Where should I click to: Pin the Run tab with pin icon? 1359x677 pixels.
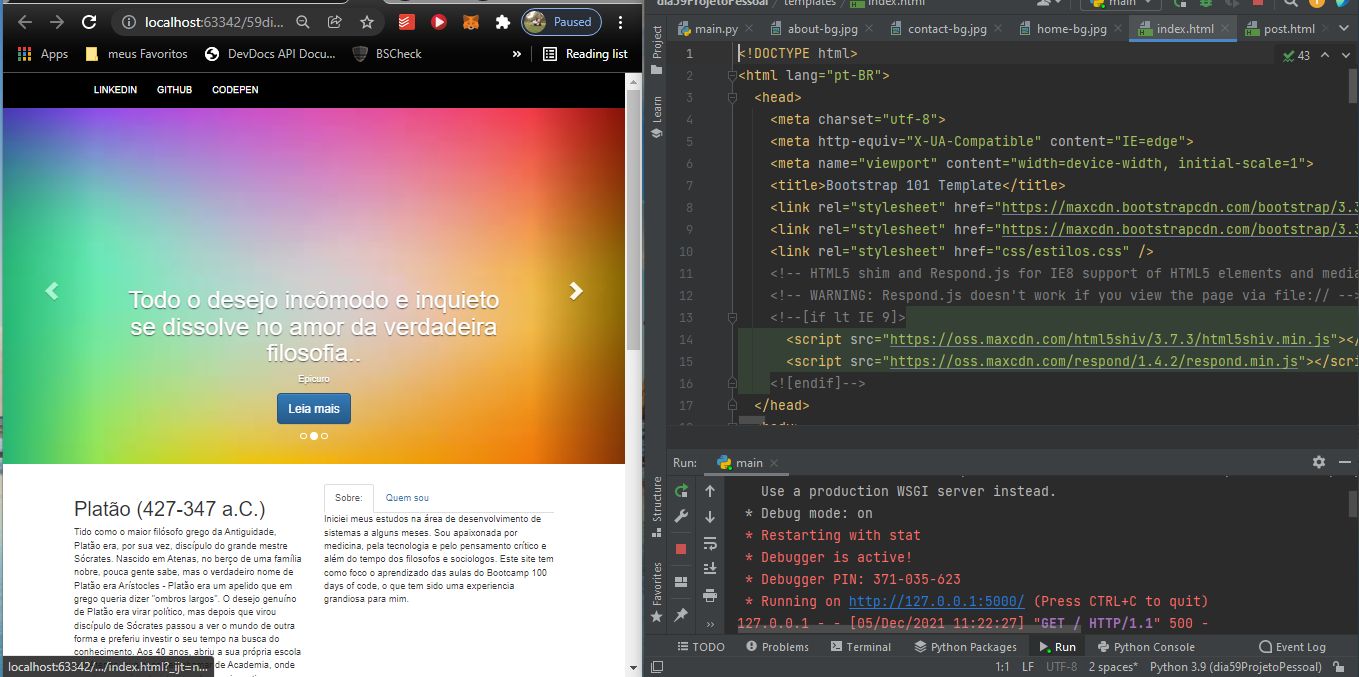point(681,614)
